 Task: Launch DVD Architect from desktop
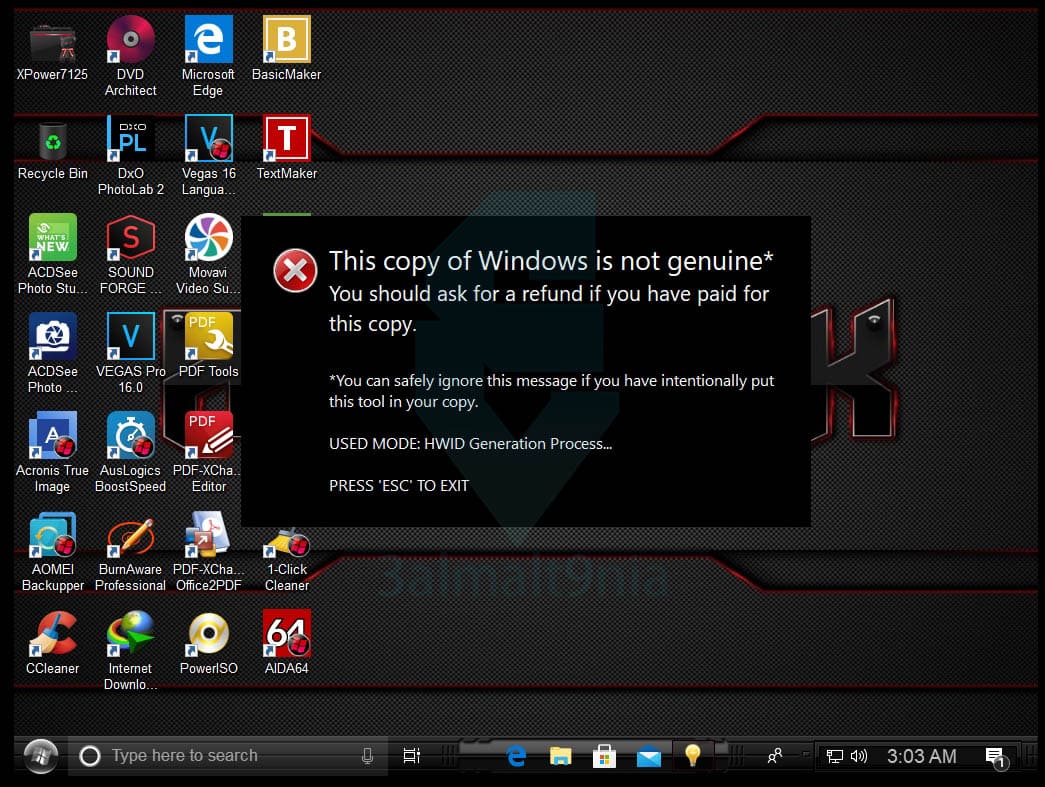tap(131, 40)
